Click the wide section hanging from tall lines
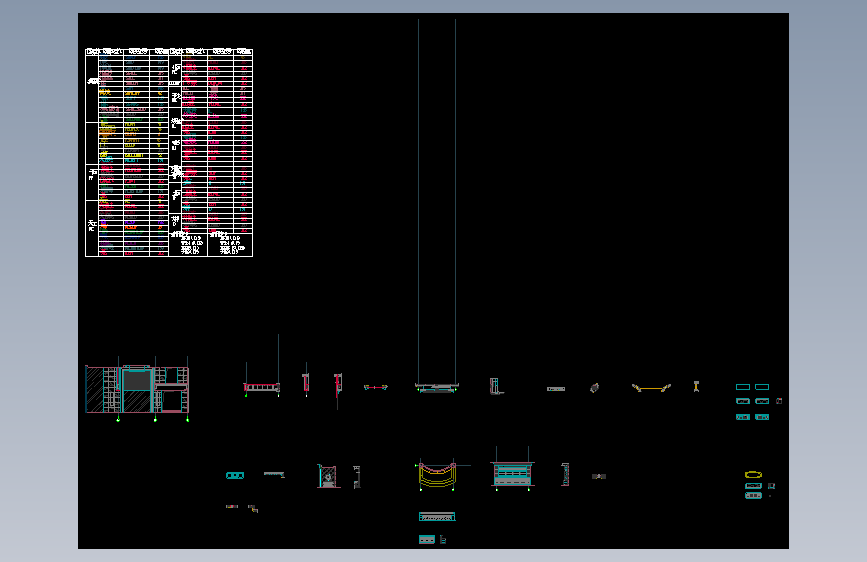Viewport: 867px width, 562px height. pos(437,388)
